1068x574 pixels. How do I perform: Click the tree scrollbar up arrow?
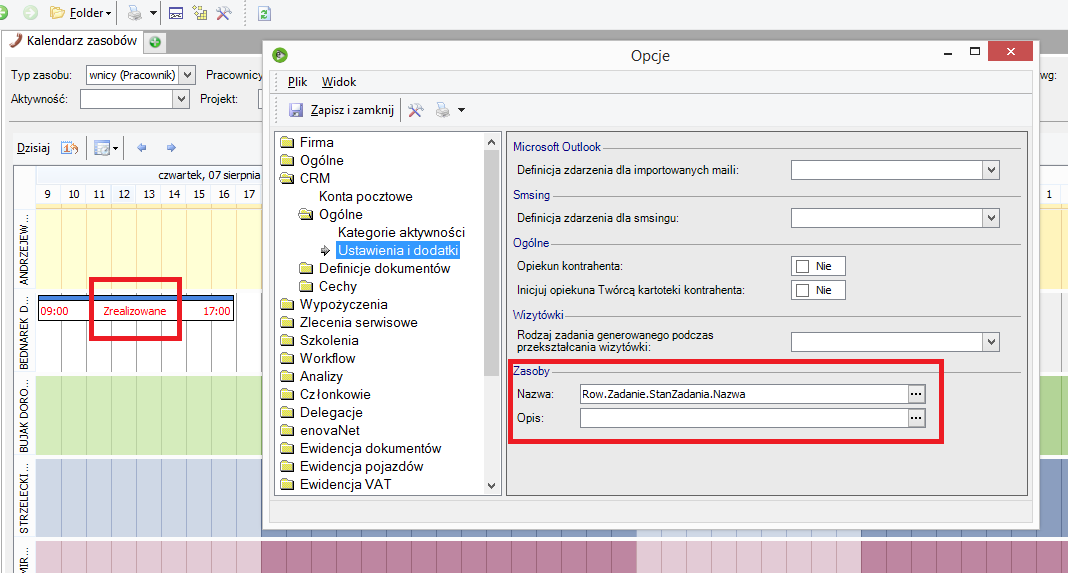(x=491, y=142)
